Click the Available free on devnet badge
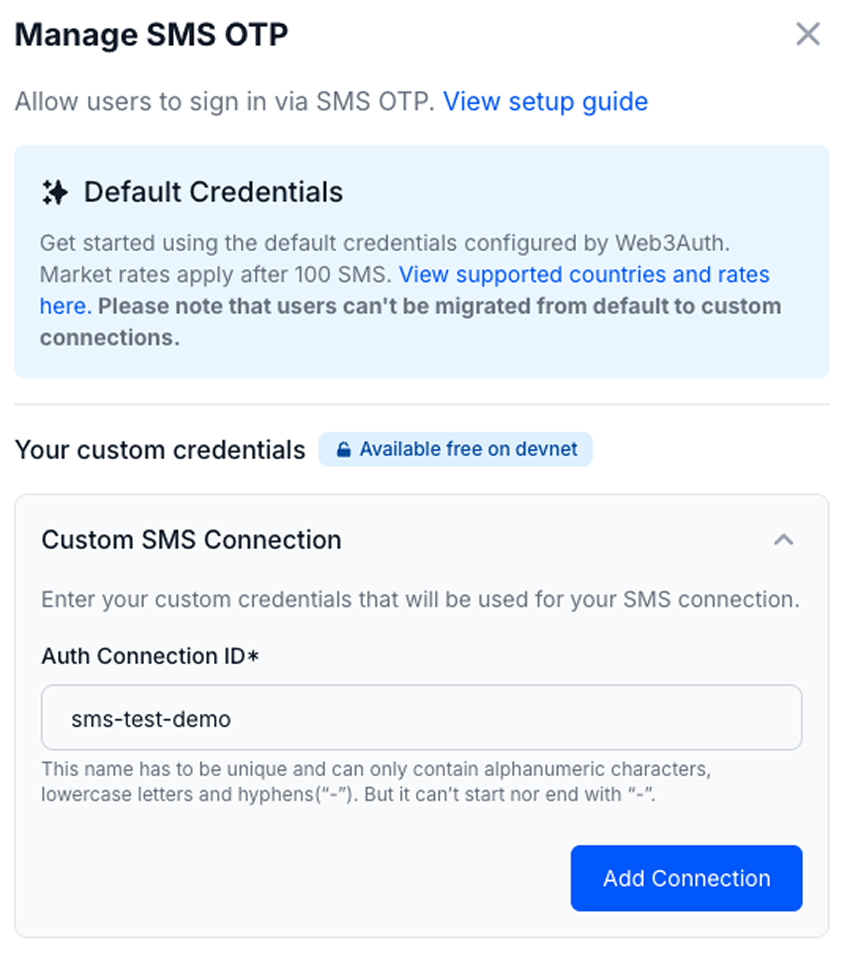850x957 pixels. [456, 449]
